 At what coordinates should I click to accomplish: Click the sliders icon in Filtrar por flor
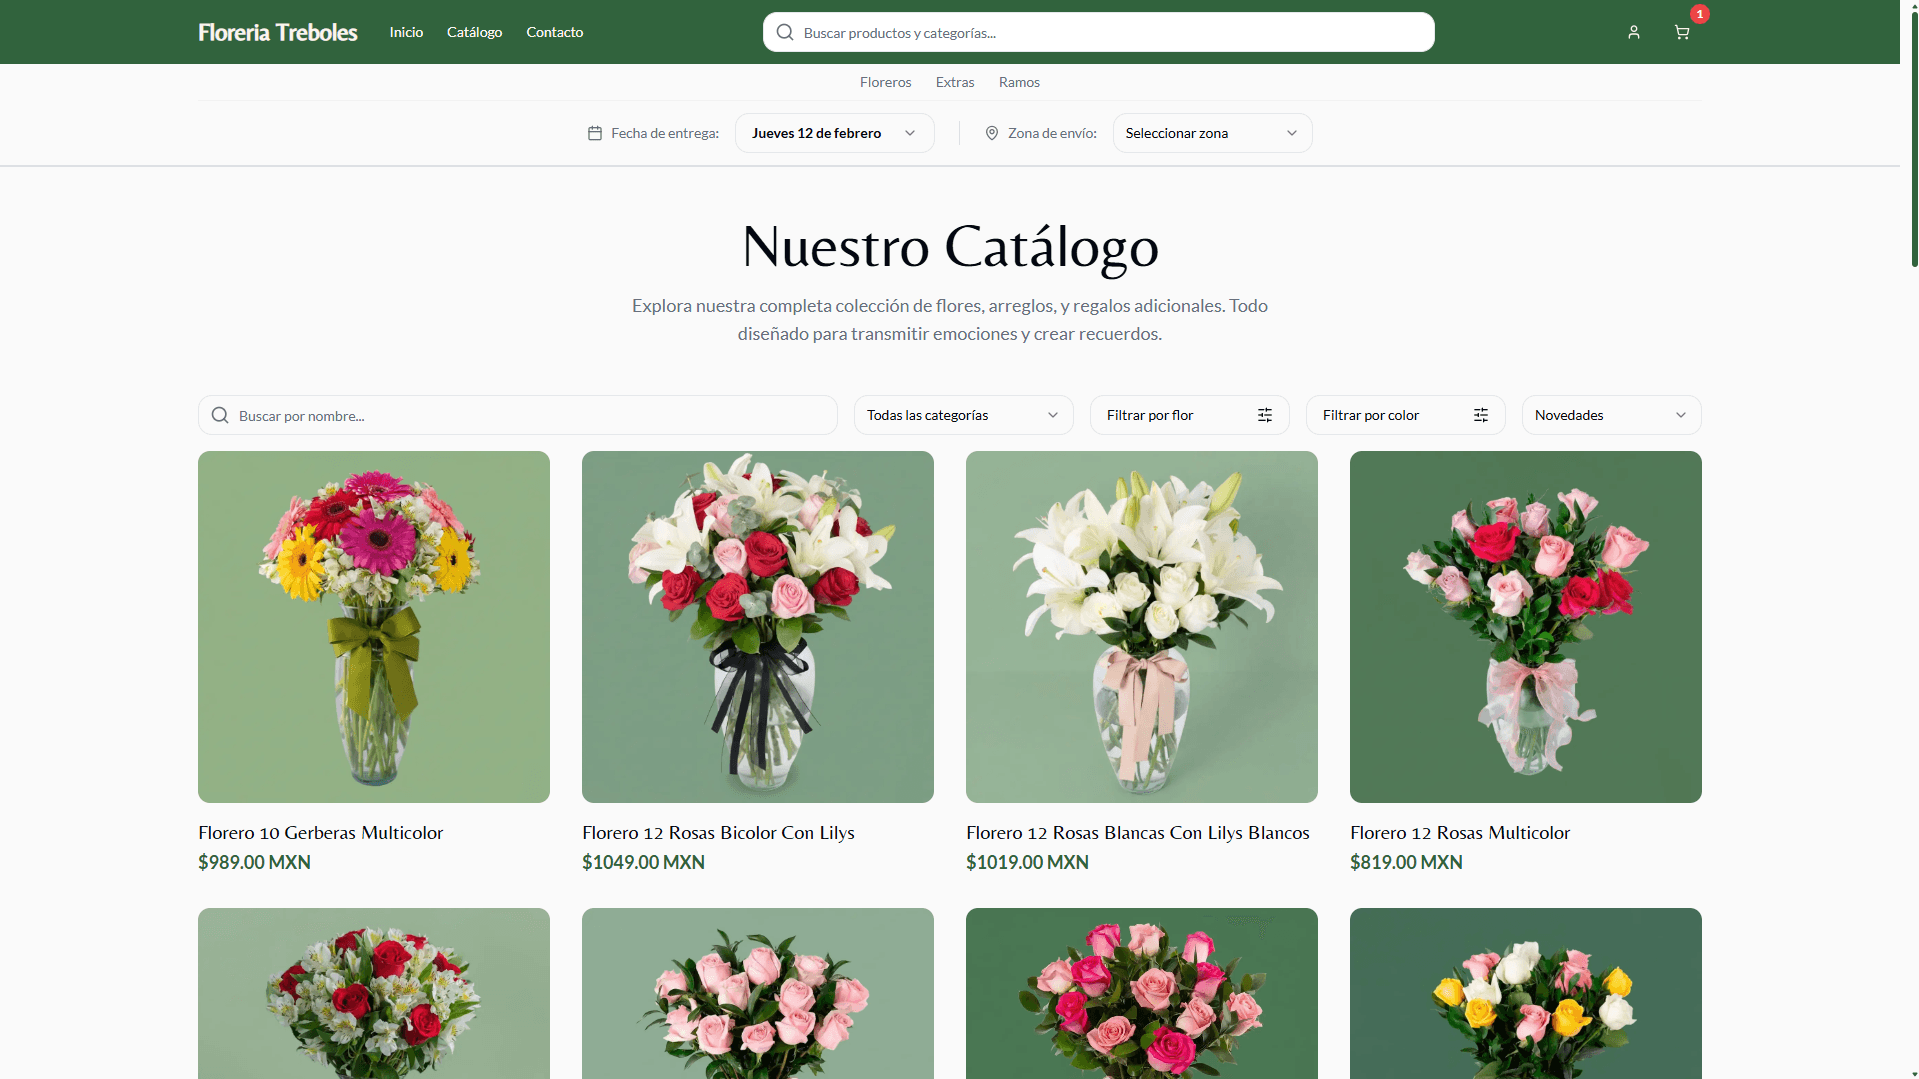1265,415
